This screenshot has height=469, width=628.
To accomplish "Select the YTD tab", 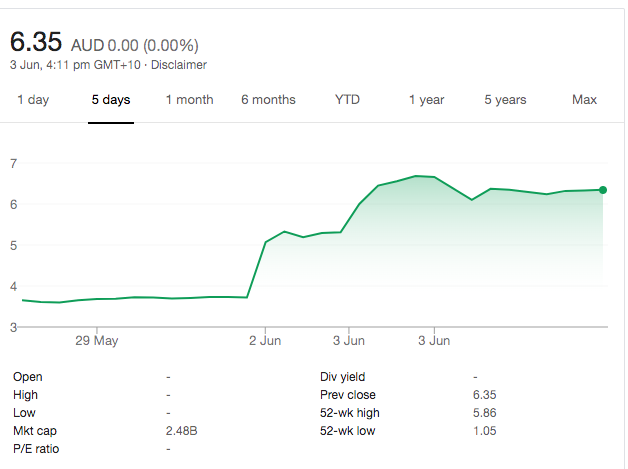I will [x=347, y=100].
